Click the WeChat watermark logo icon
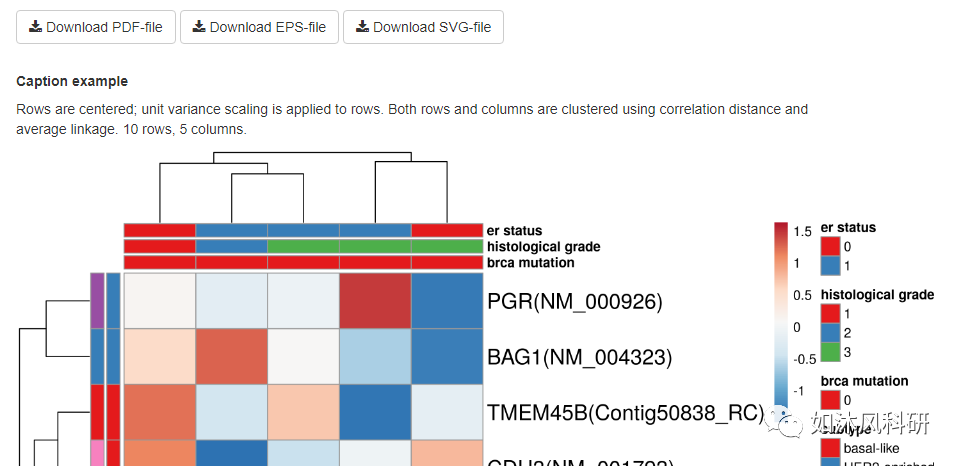 click(790, 425)
